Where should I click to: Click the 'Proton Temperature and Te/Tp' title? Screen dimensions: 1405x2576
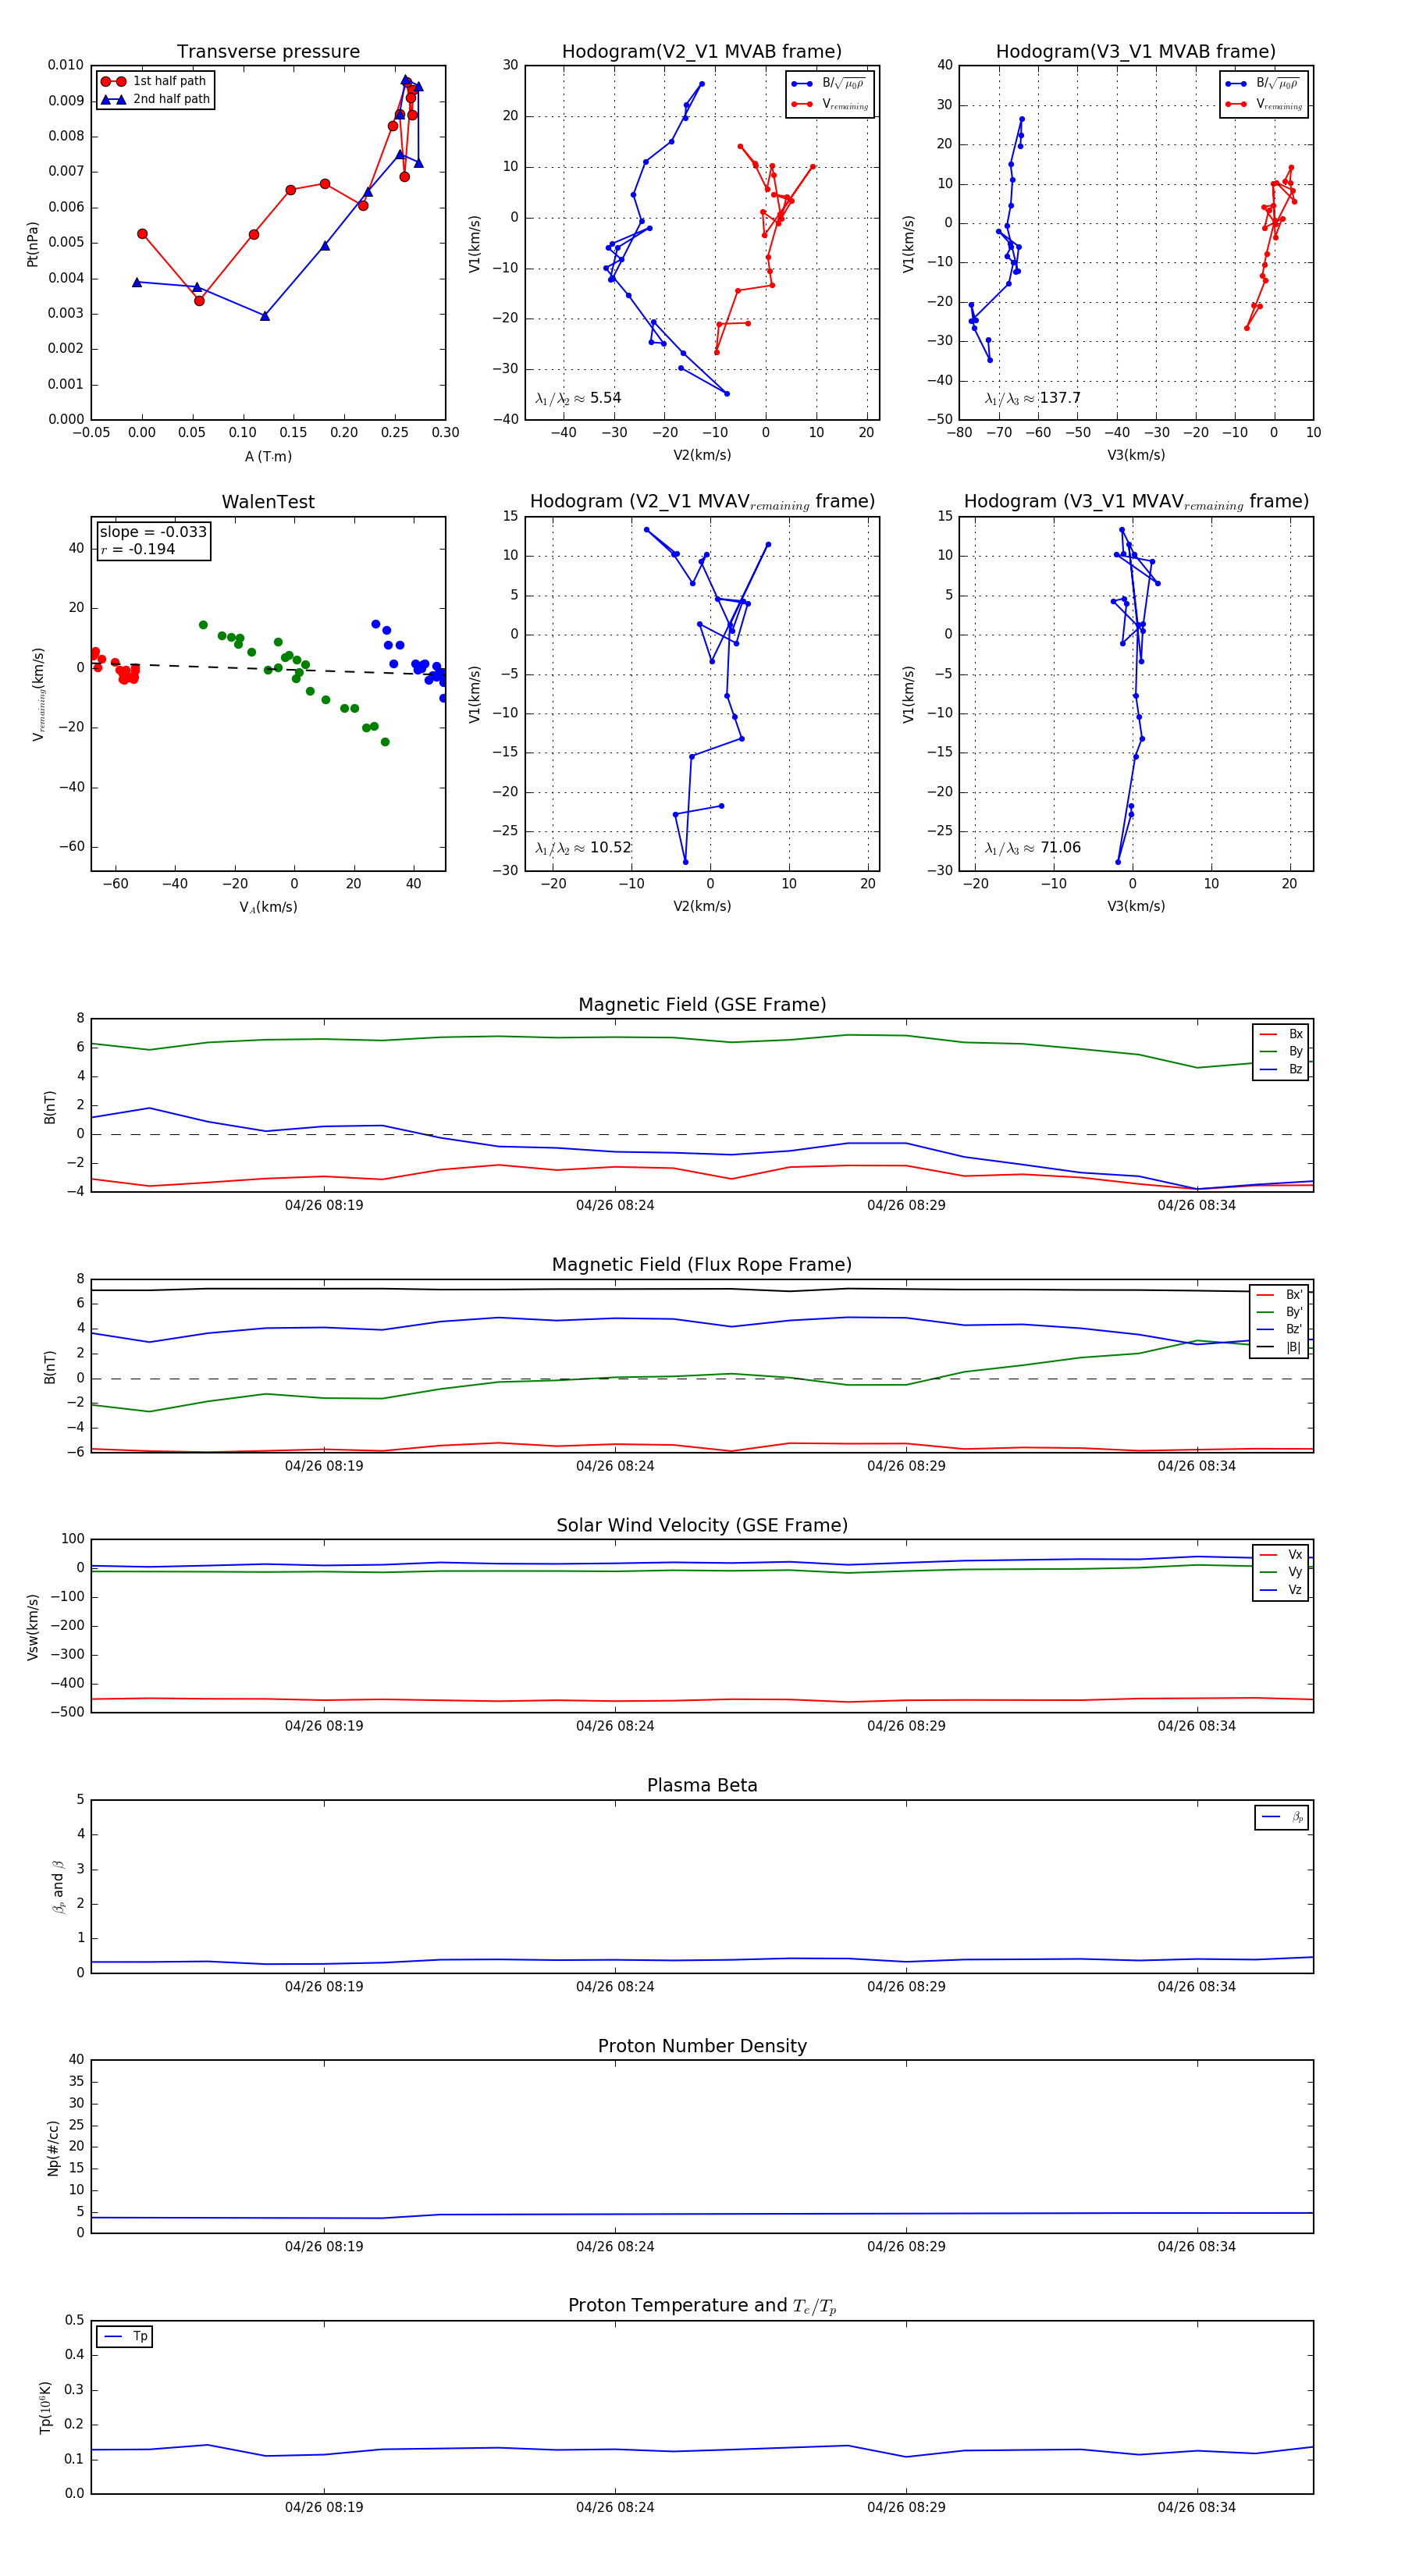point(702,2305)
